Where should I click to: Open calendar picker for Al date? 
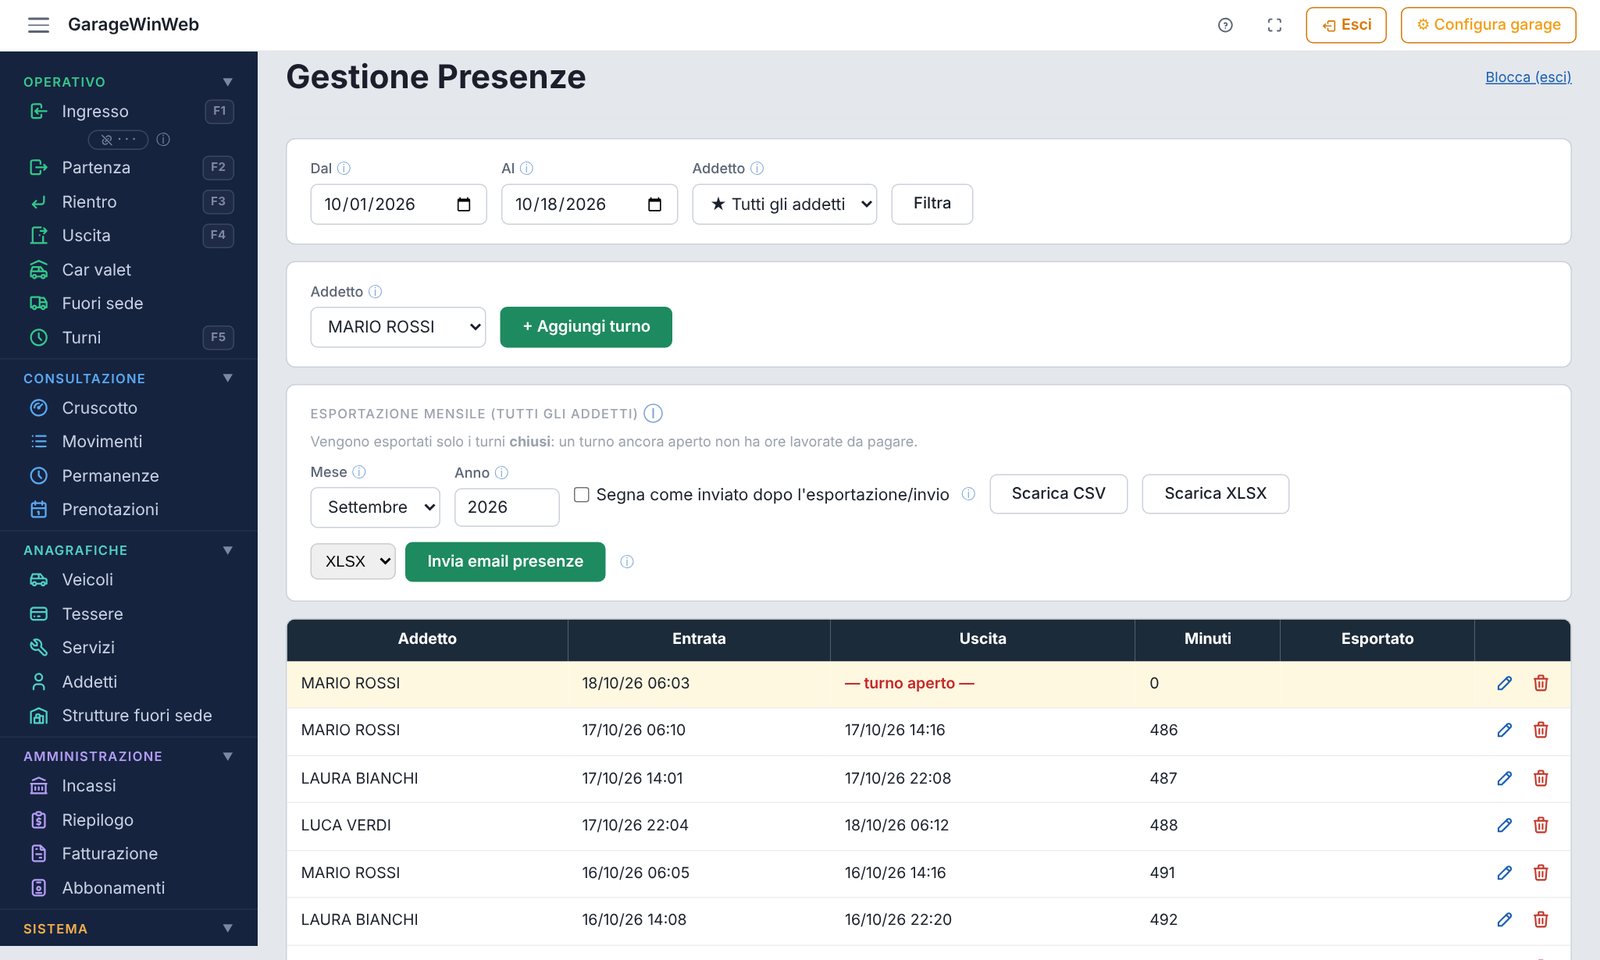pos(655,204)
